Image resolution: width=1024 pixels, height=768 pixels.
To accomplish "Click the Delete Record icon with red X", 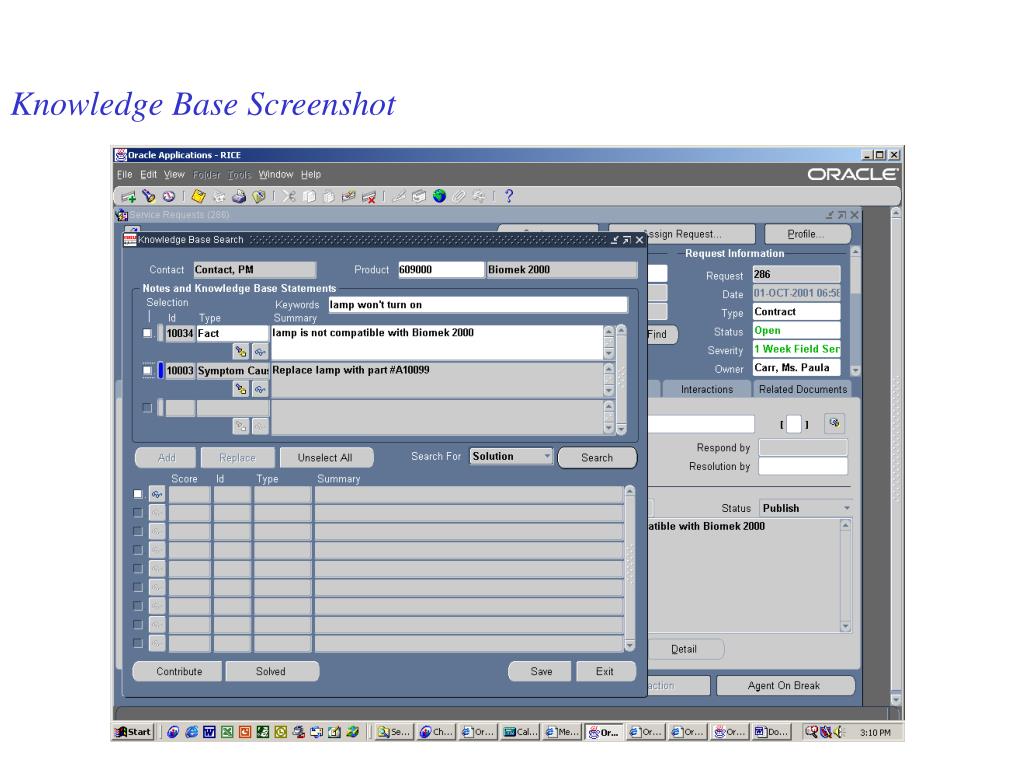I will (369, 197).
